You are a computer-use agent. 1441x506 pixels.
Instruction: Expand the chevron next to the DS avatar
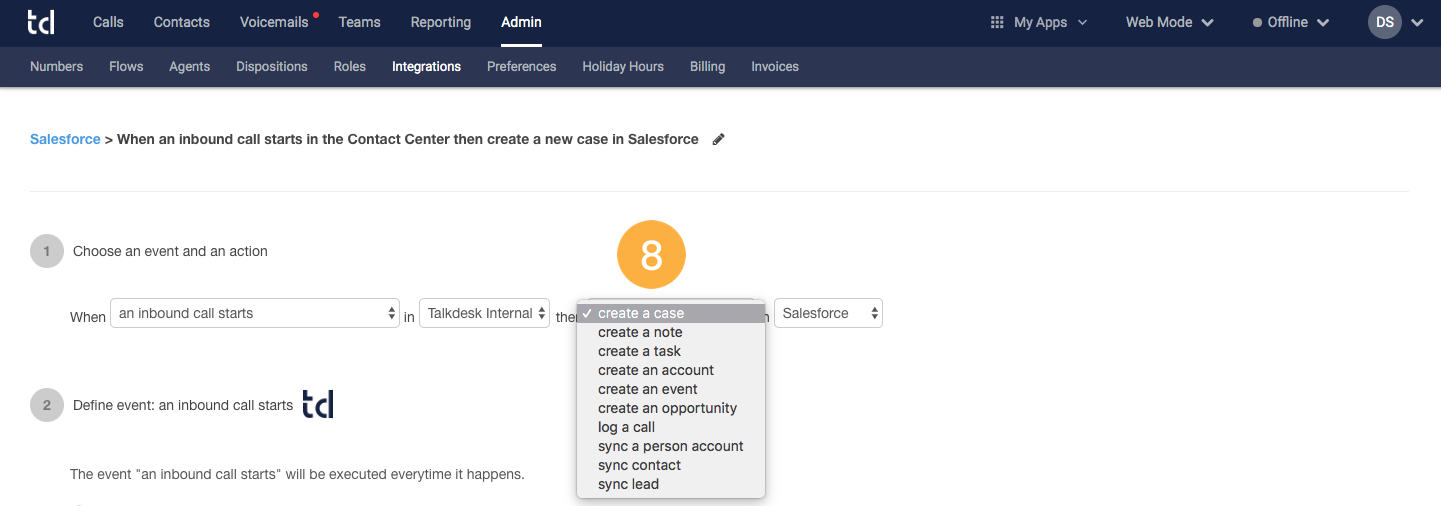pyautogui.click(x=1417, y=23)
